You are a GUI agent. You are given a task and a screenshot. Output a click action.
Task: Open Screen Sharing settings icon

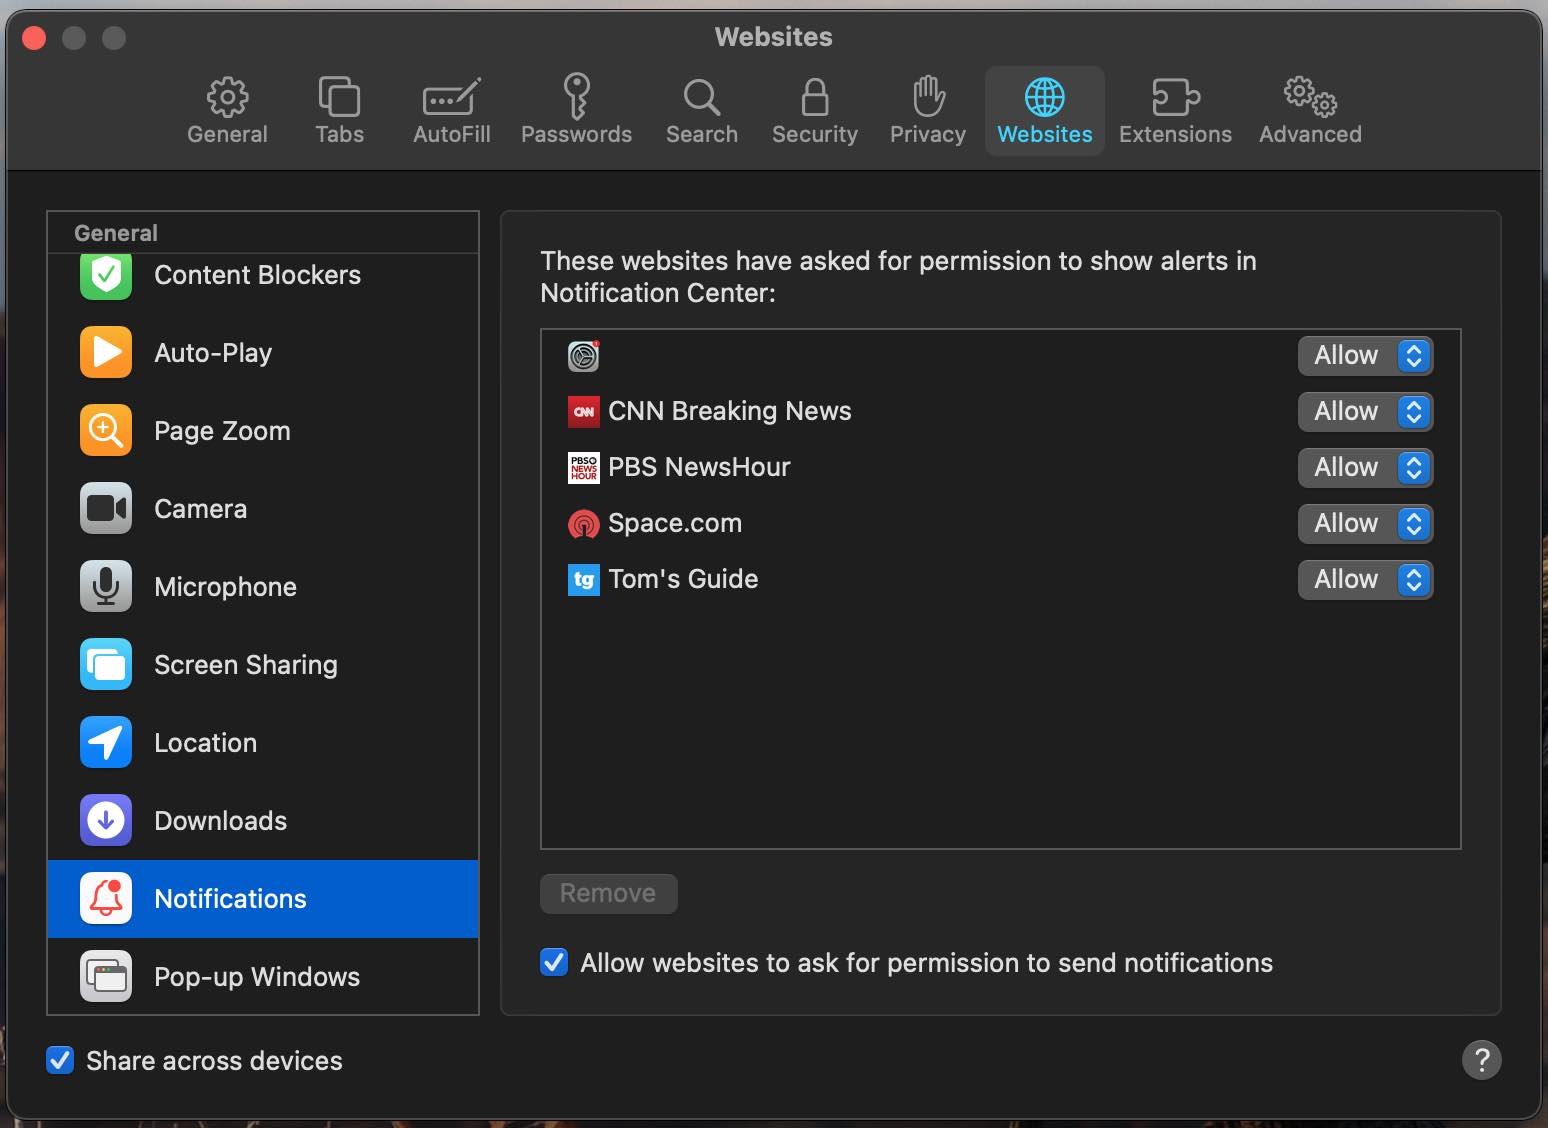tap(105, 665)
